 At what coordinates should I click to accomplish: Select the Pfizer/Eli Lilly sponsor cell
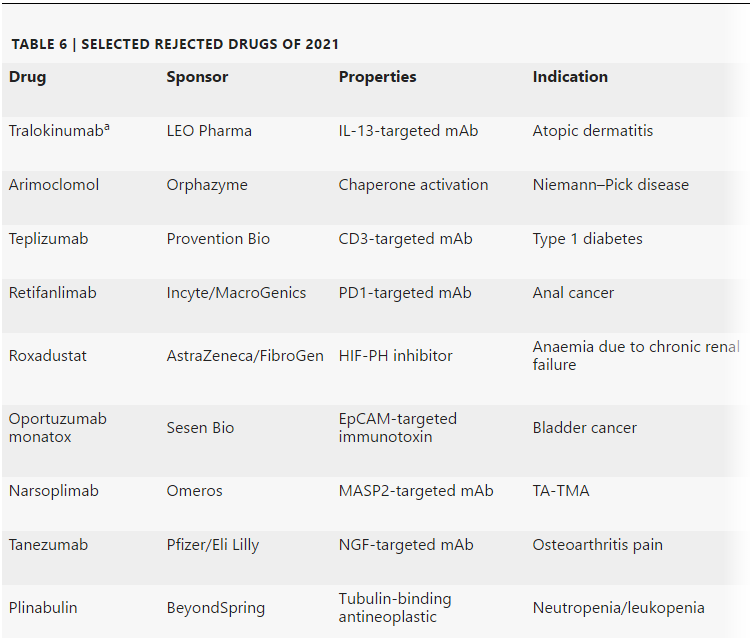pos(212,545)
